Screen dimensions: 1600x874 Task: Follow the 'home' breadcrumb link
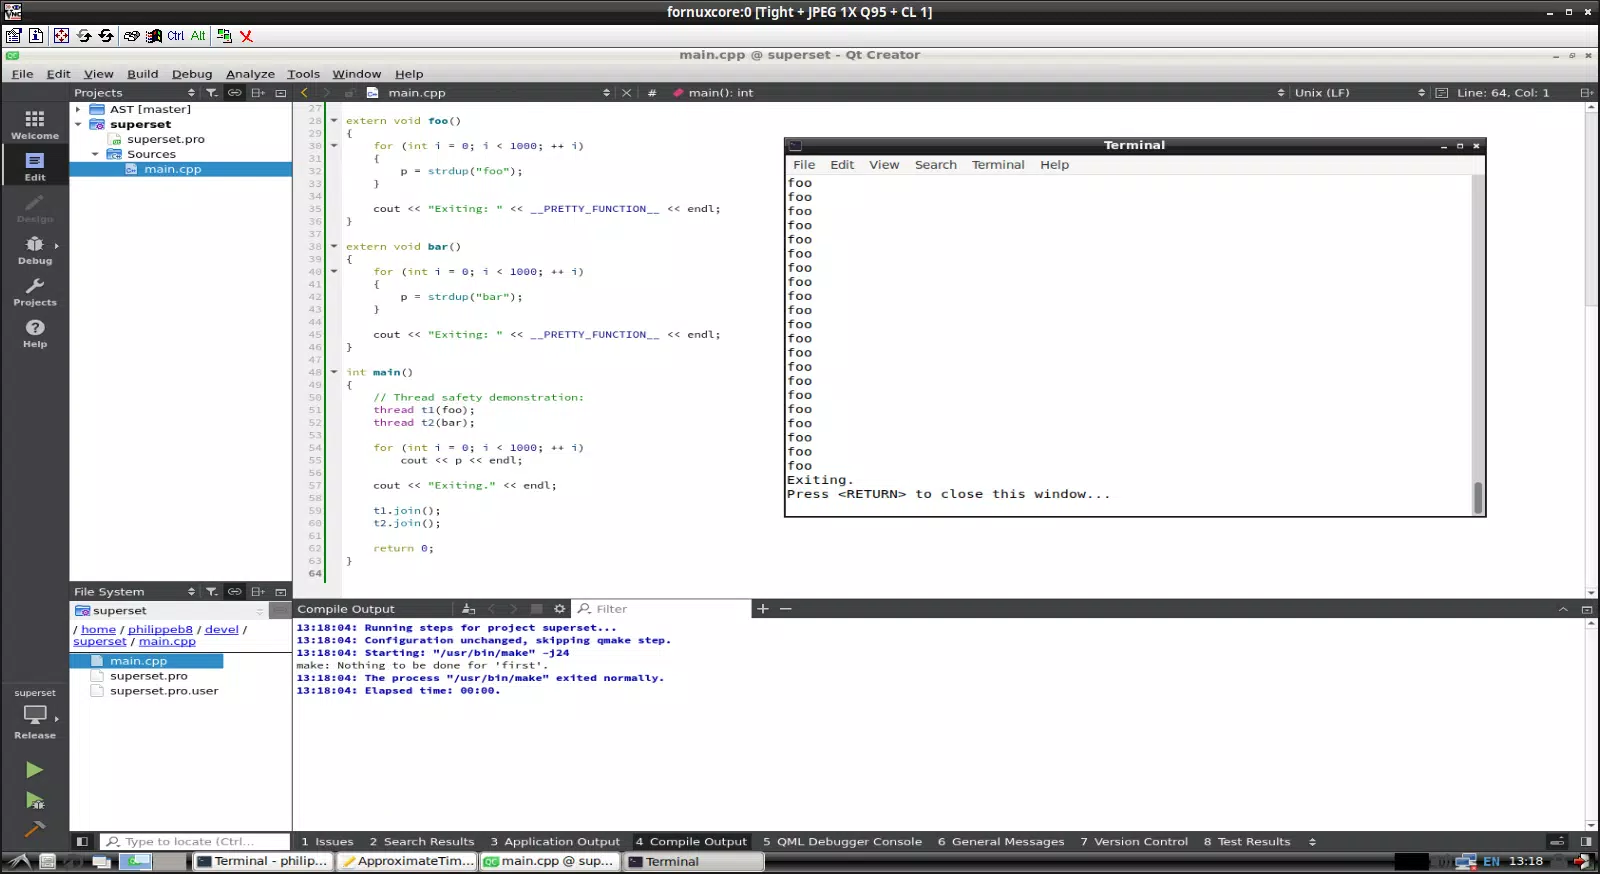click(x=99, y=630)
